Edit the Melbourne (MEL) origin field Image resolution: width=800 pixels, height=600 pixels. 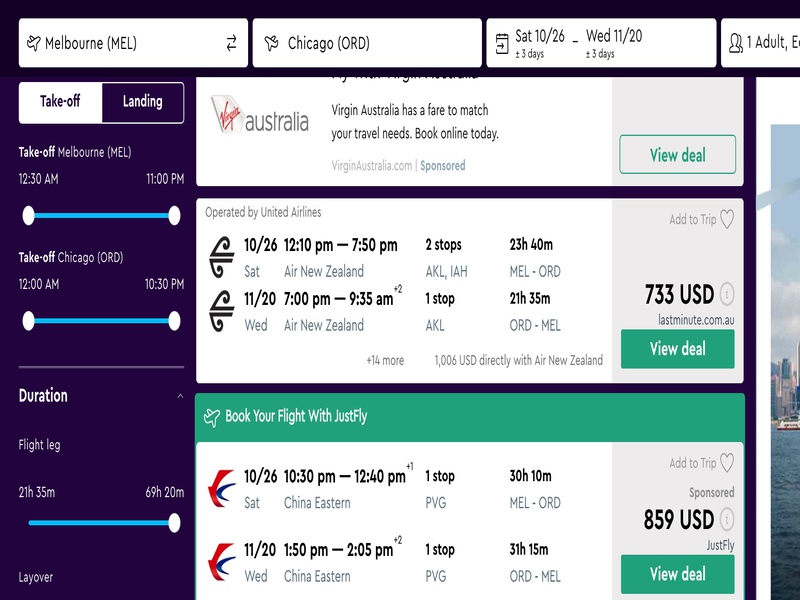click(133, 43)
